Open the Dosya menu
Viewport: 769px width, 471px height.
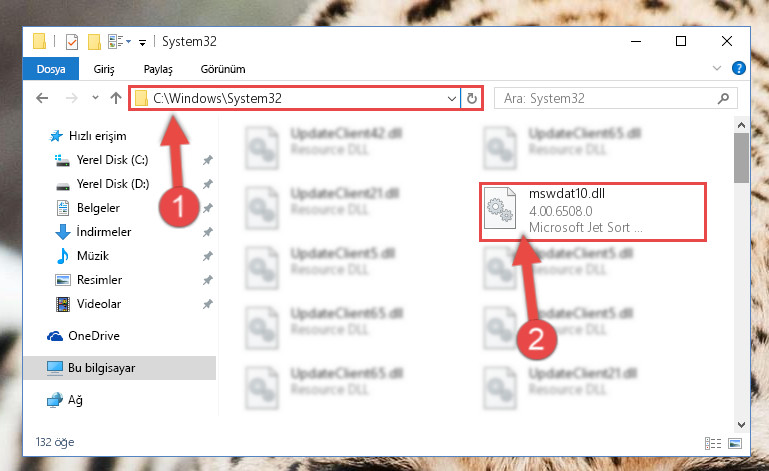click(x=51, y=69)
